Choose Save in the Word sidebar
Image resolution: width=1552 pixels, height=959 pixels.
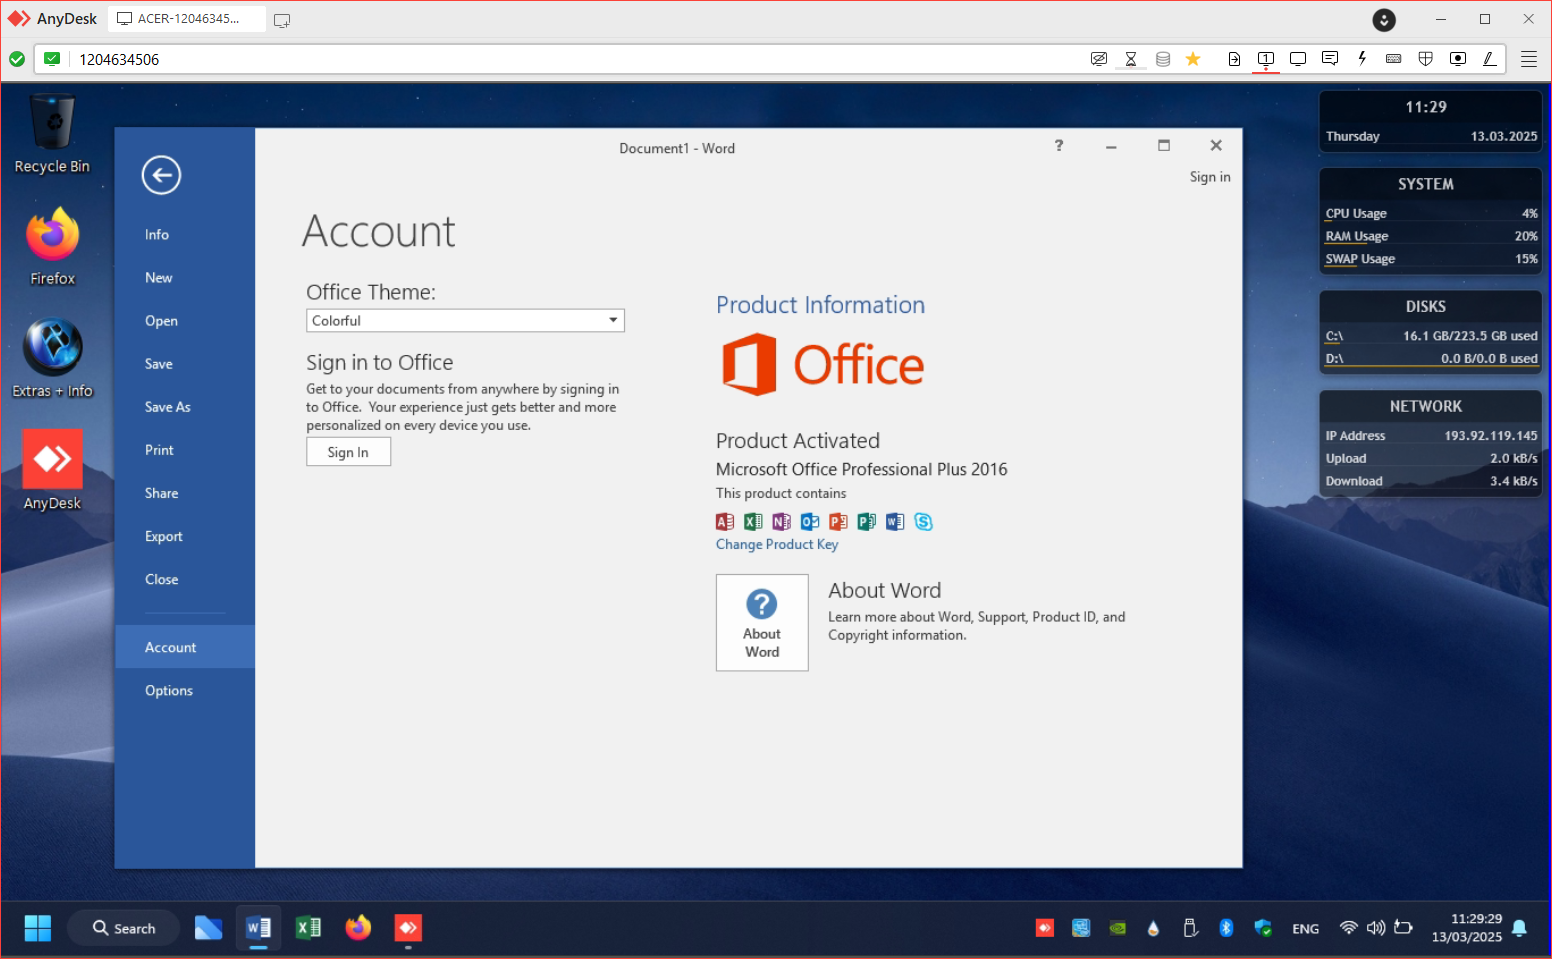click(158, 363)
